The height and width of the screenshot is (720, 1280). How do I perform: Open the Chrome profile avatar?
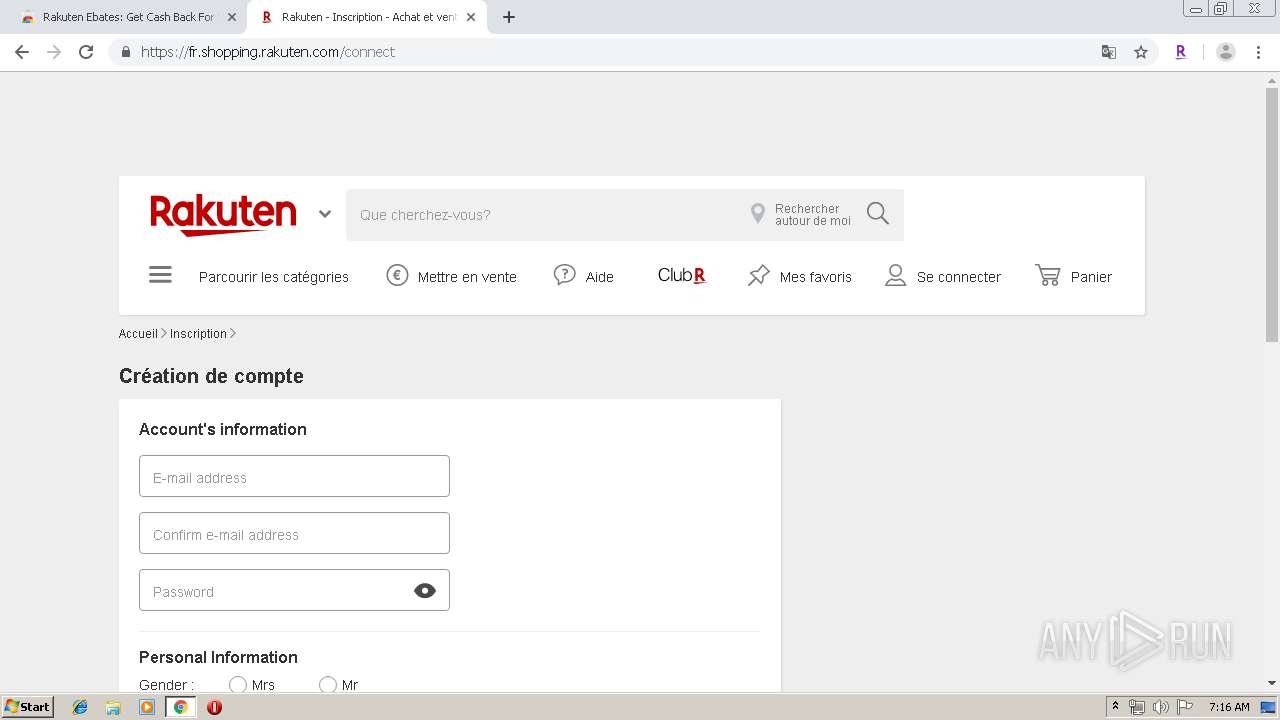(x=1226, y=52)
